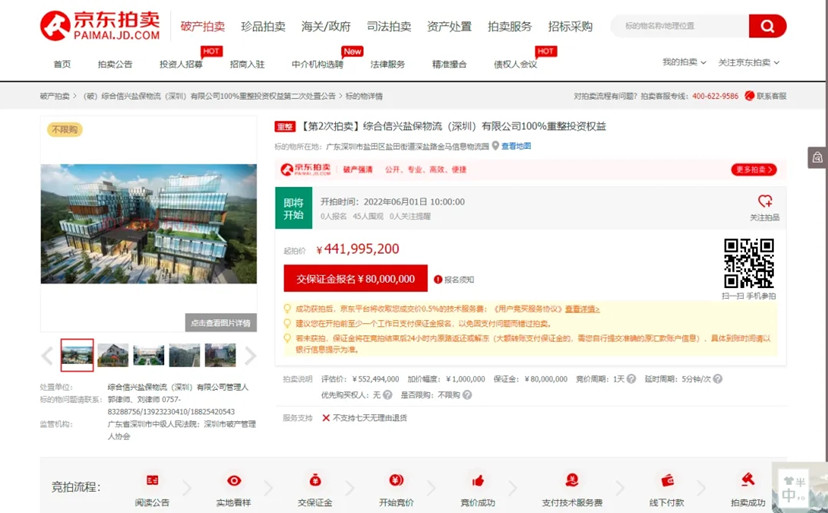Select the second thumbnail image
Screen dimensions: 828x513
pos(113,355)
